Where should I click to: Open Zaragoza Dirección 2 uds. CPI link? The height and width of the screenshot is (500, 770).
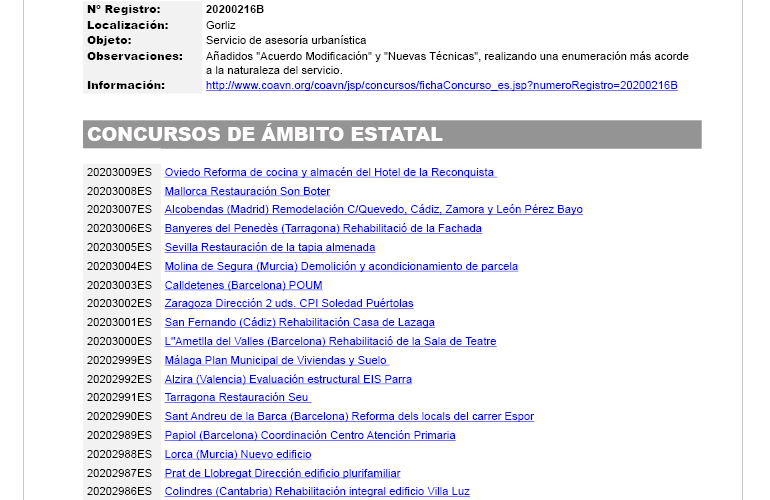coord(289,304)
